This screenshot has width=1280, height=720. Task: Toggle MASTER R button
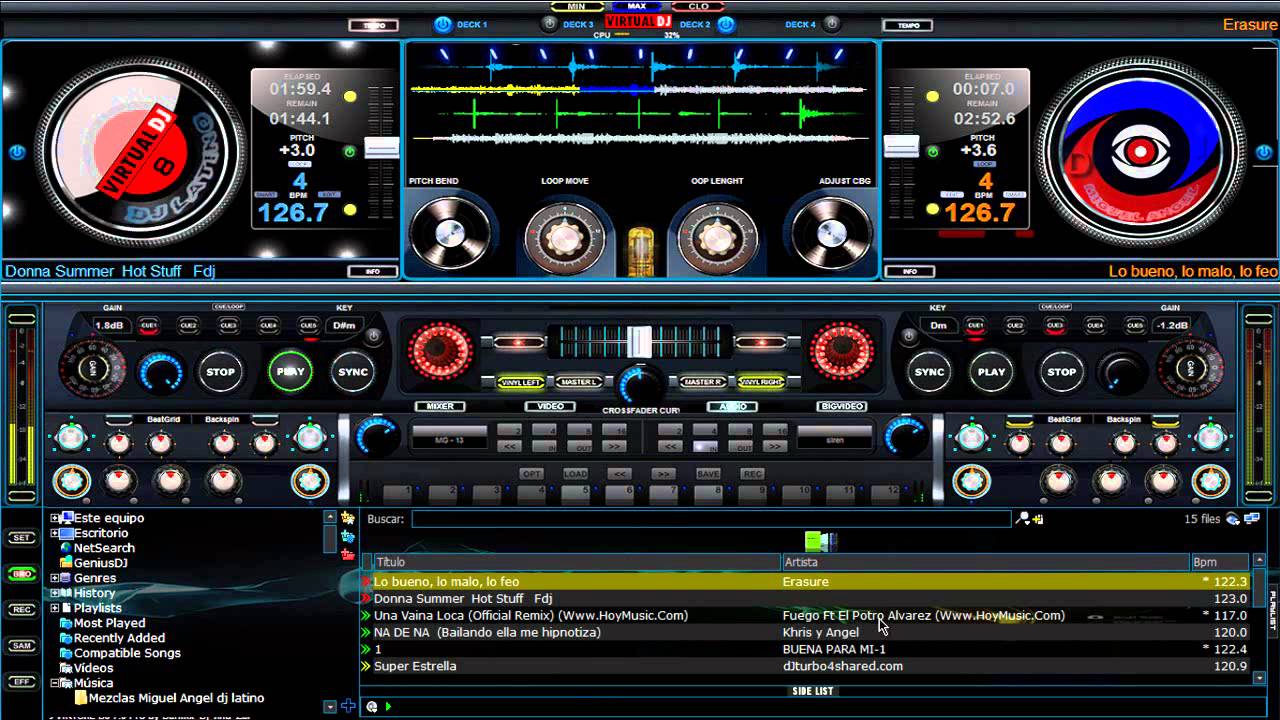coord(702,382)
